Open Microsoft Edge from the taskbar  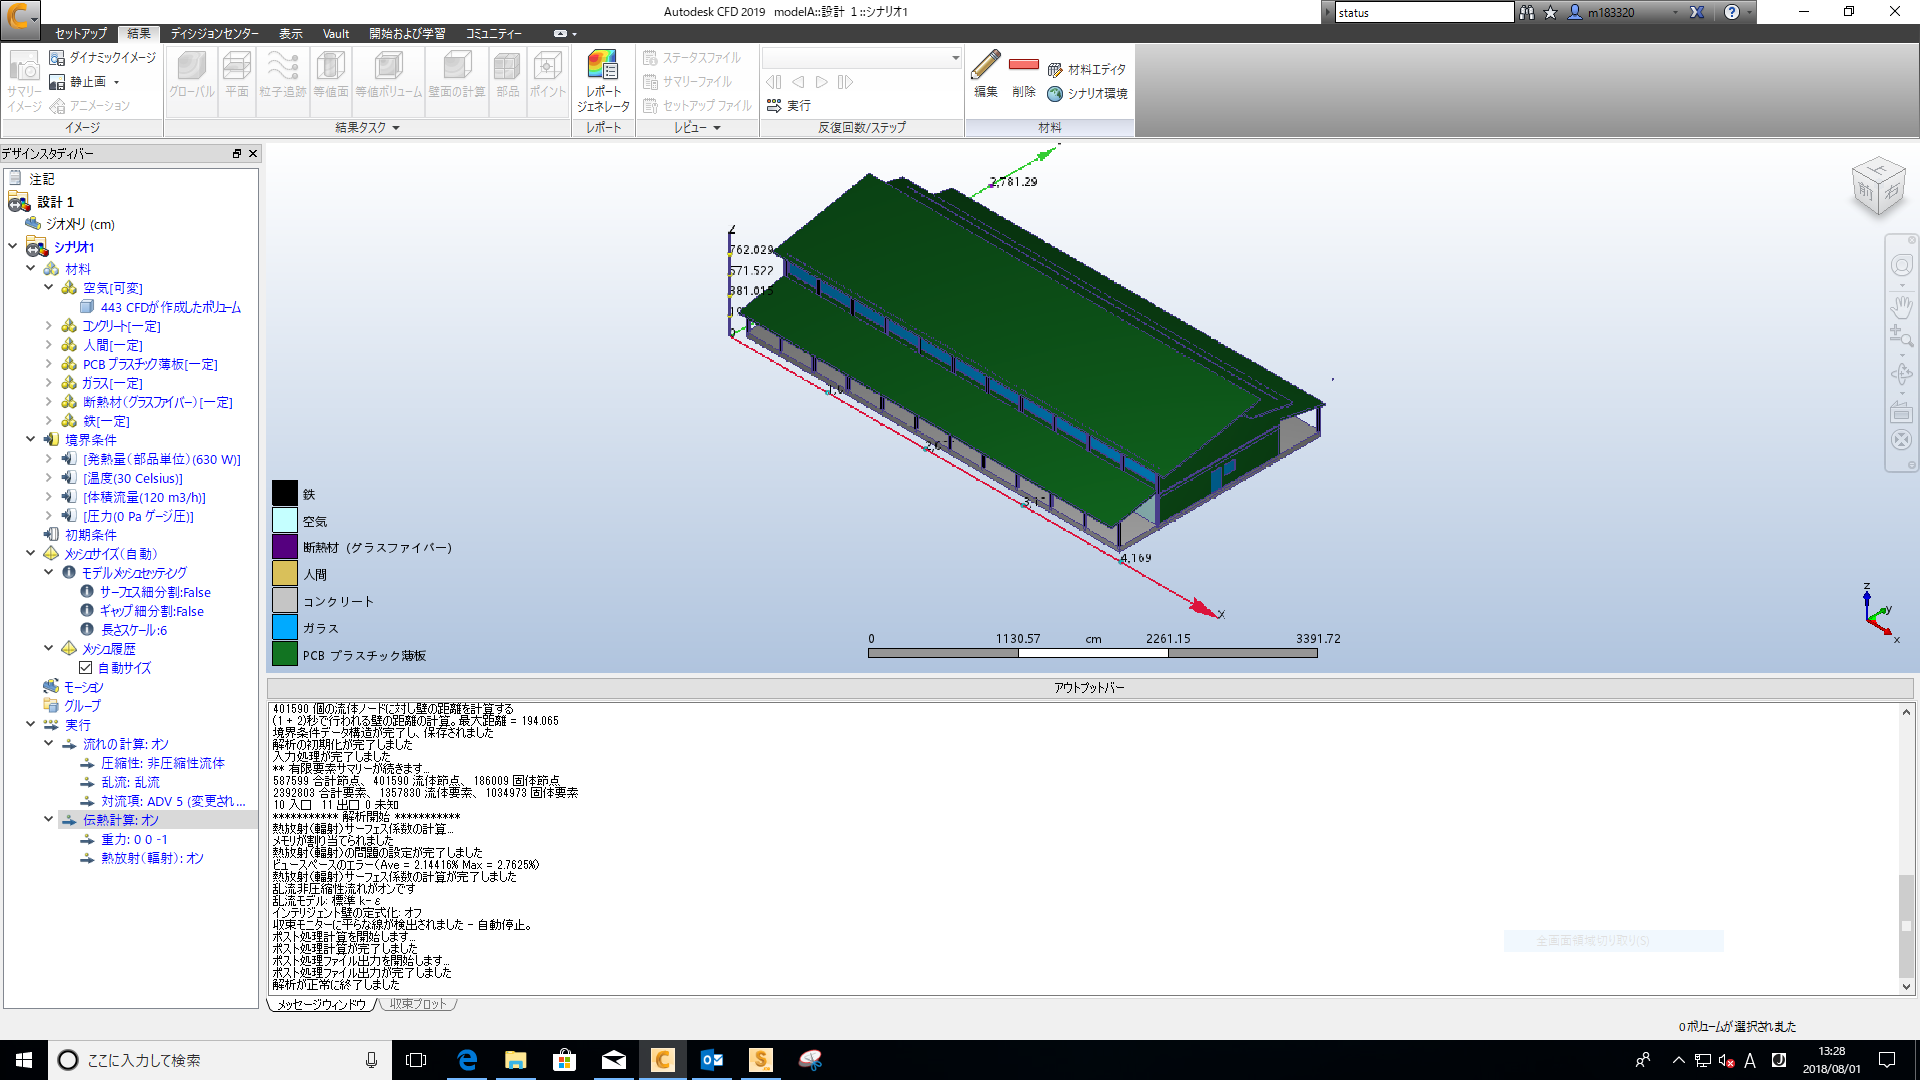(467, 1060)
